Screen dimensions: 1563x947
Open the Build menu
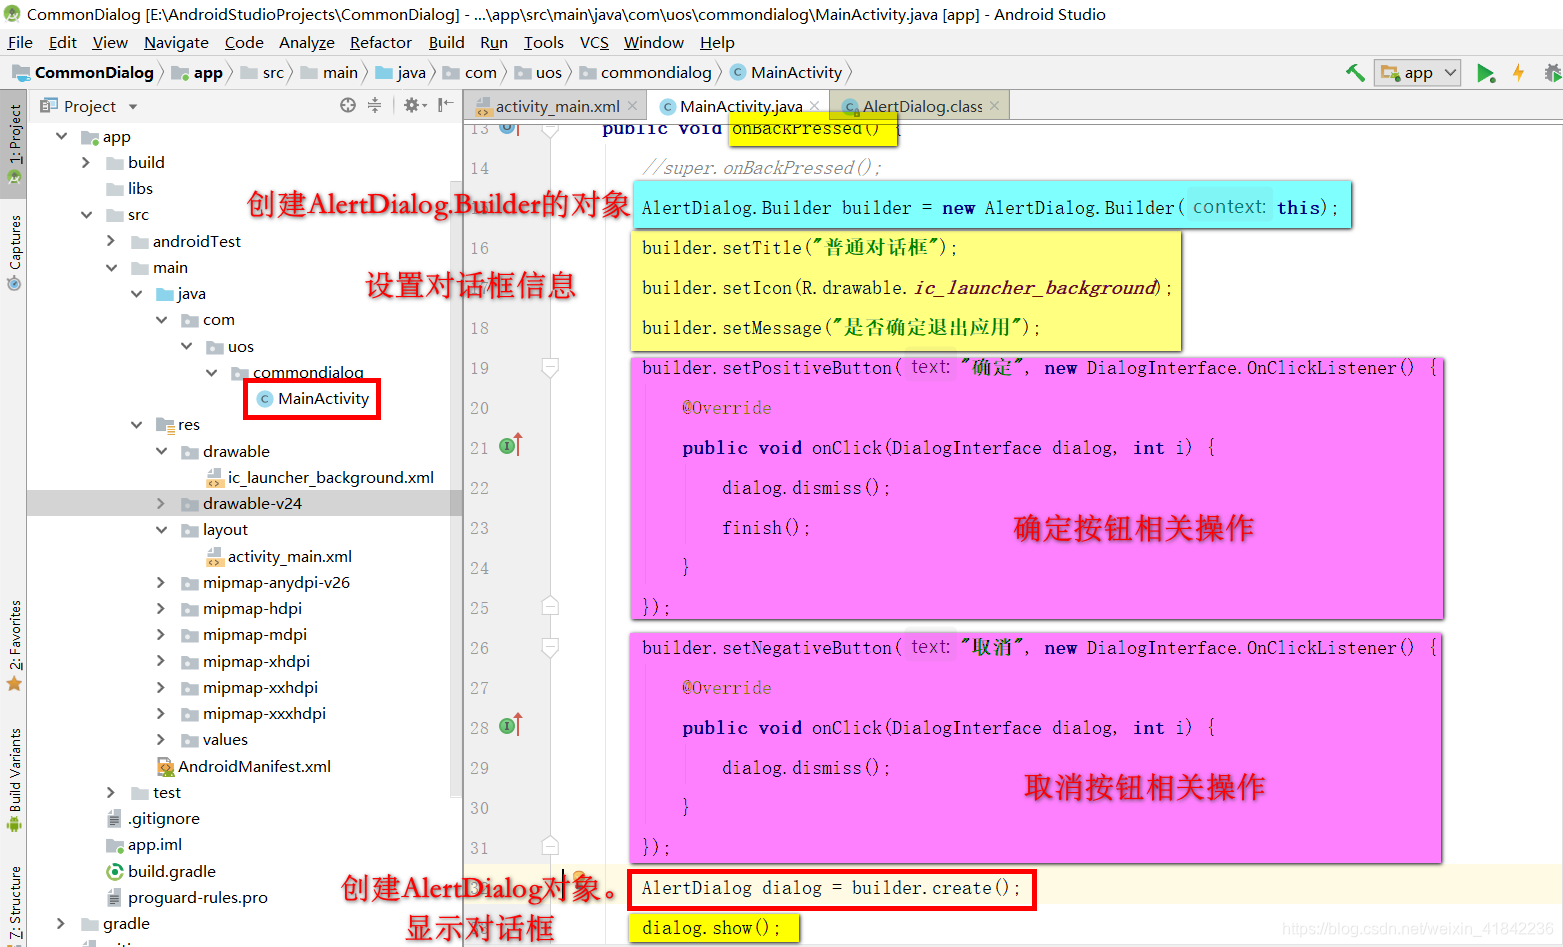pyautogui.click(x=446, y=42)
